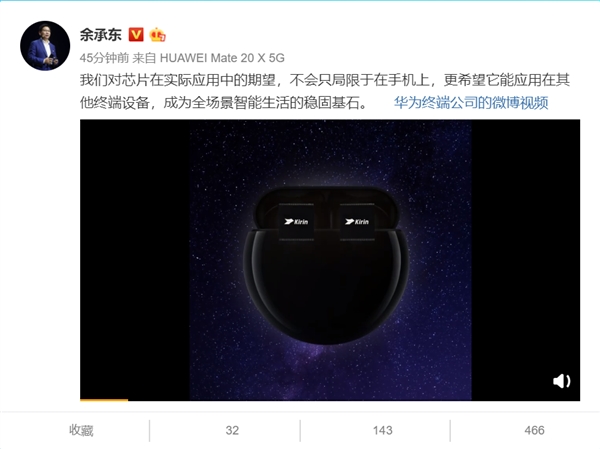Viewport: 600px width, 449px height.
Task: Open reposts showing count 32
Action: pos(232,430)
